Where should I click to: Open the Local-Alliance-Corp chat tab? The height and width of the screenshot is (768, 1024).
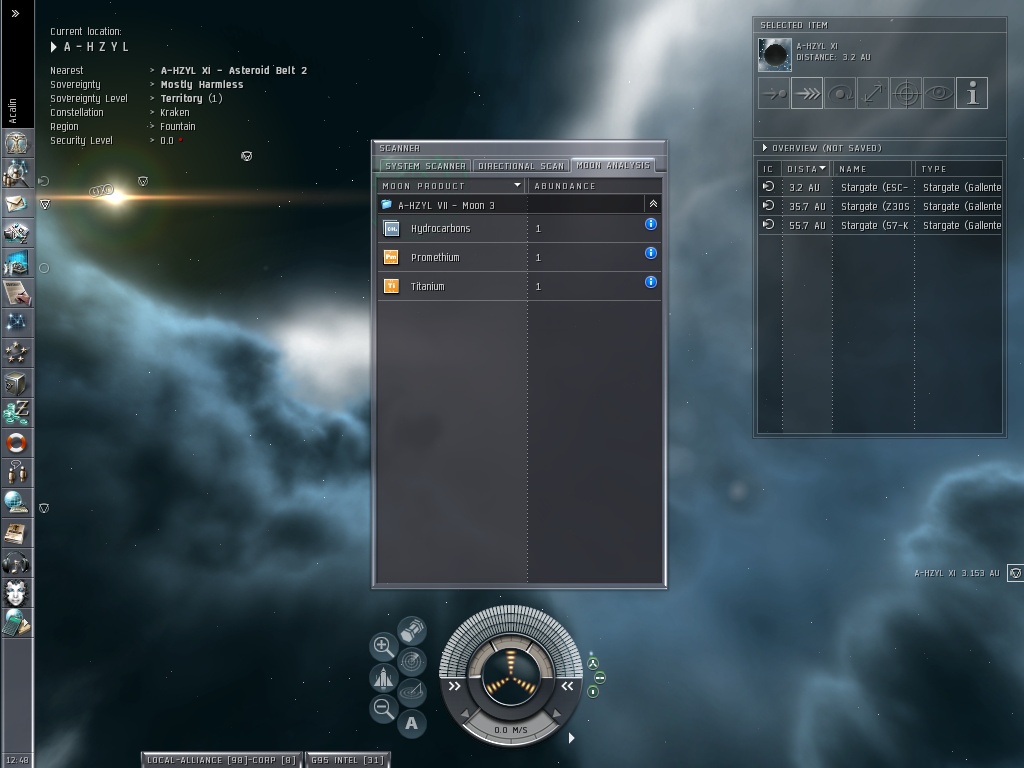pos(221,760)
